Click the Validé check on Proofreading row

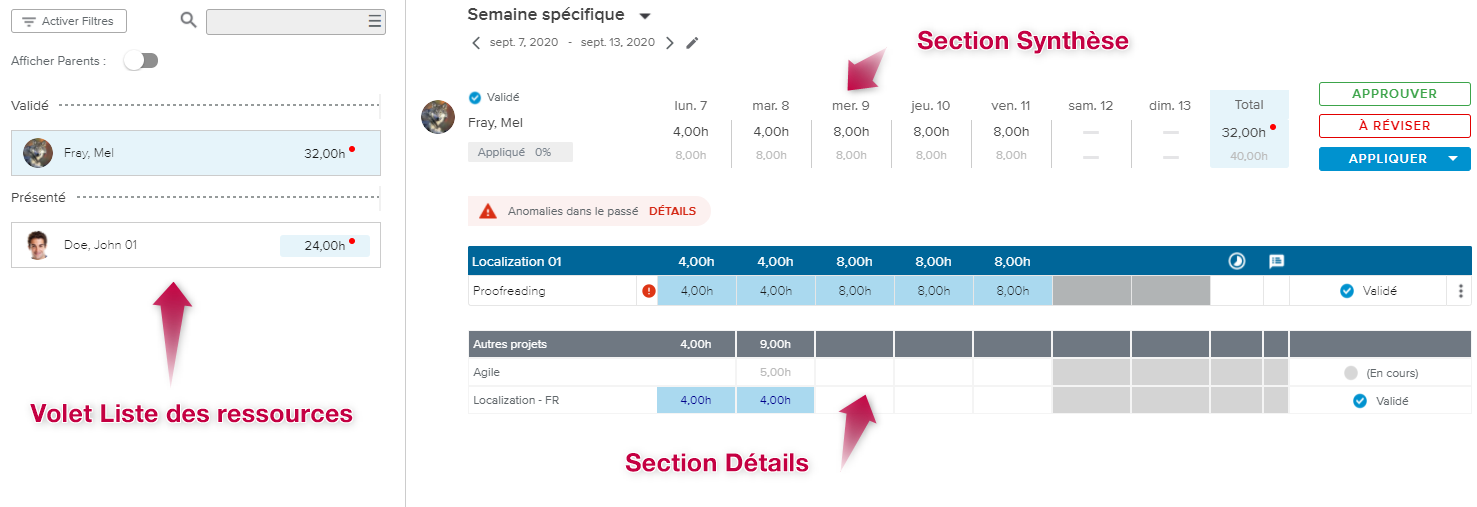[1346, 291]
